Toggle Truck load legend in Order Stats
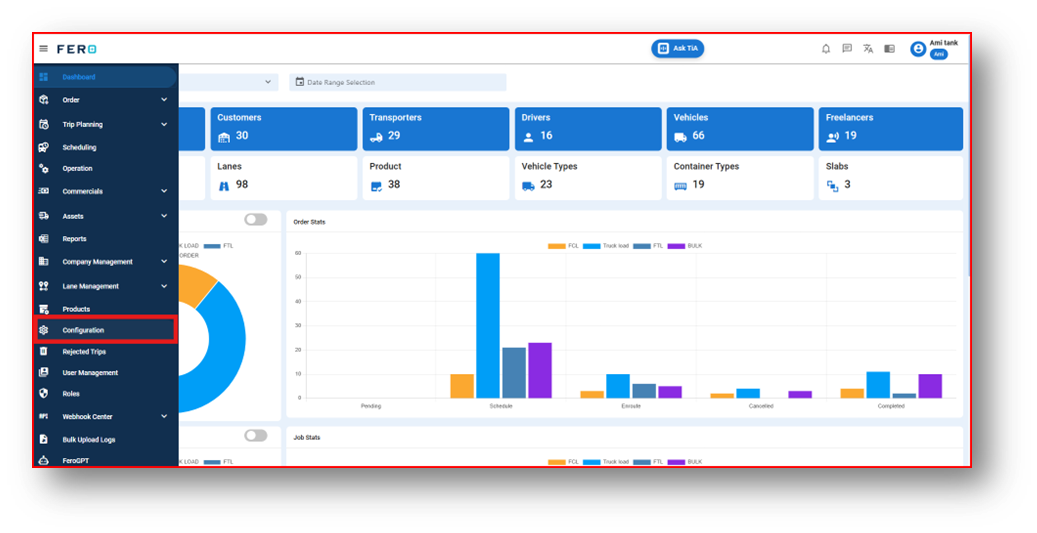Screen dimensions: 1037x533 pos(606,246)
